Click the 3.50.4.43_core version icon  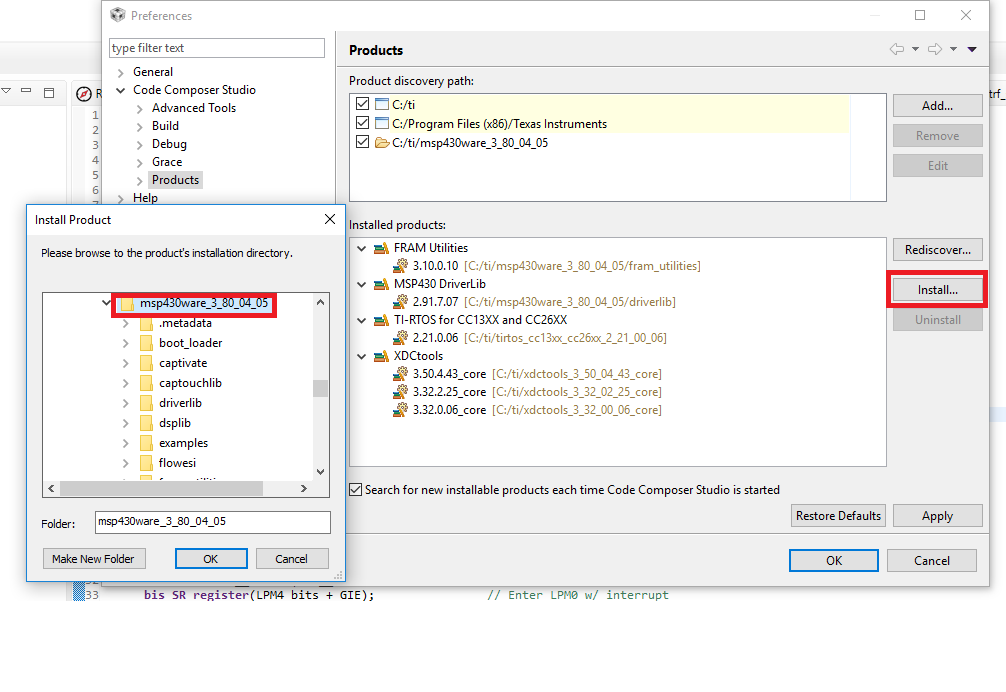click(x=400, y=373)
